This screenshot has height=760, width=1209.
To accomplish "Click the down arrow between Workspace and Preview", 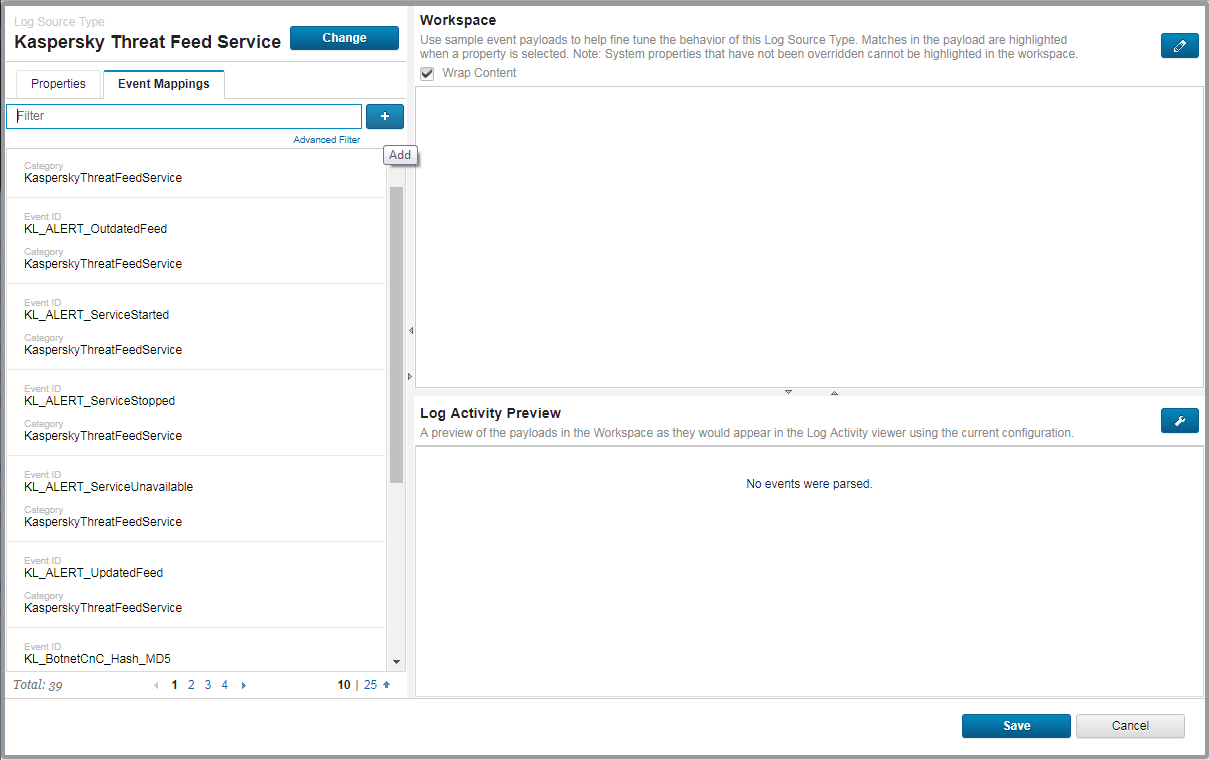I will tap(788, 392).
